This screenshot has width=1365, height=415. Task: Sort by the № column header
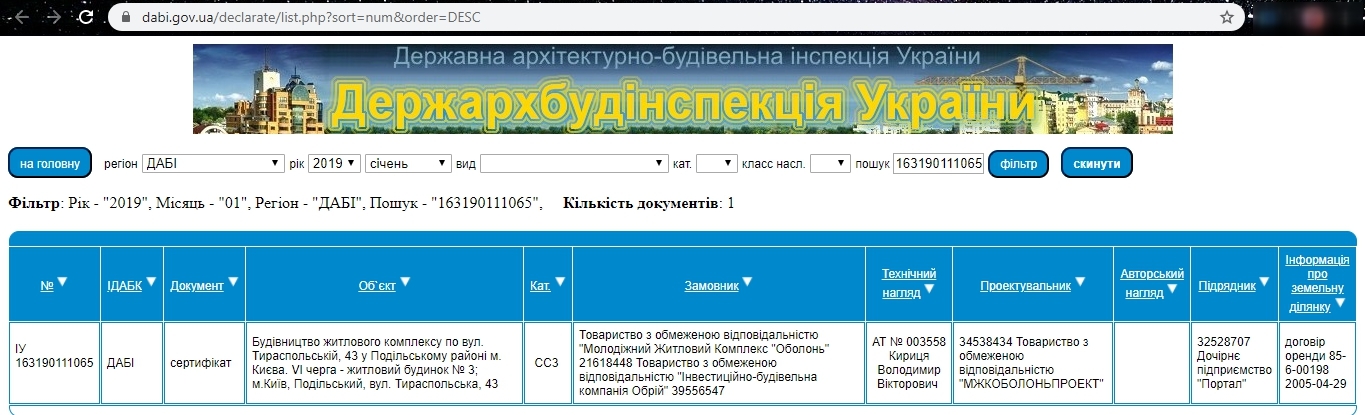[46, 285]
